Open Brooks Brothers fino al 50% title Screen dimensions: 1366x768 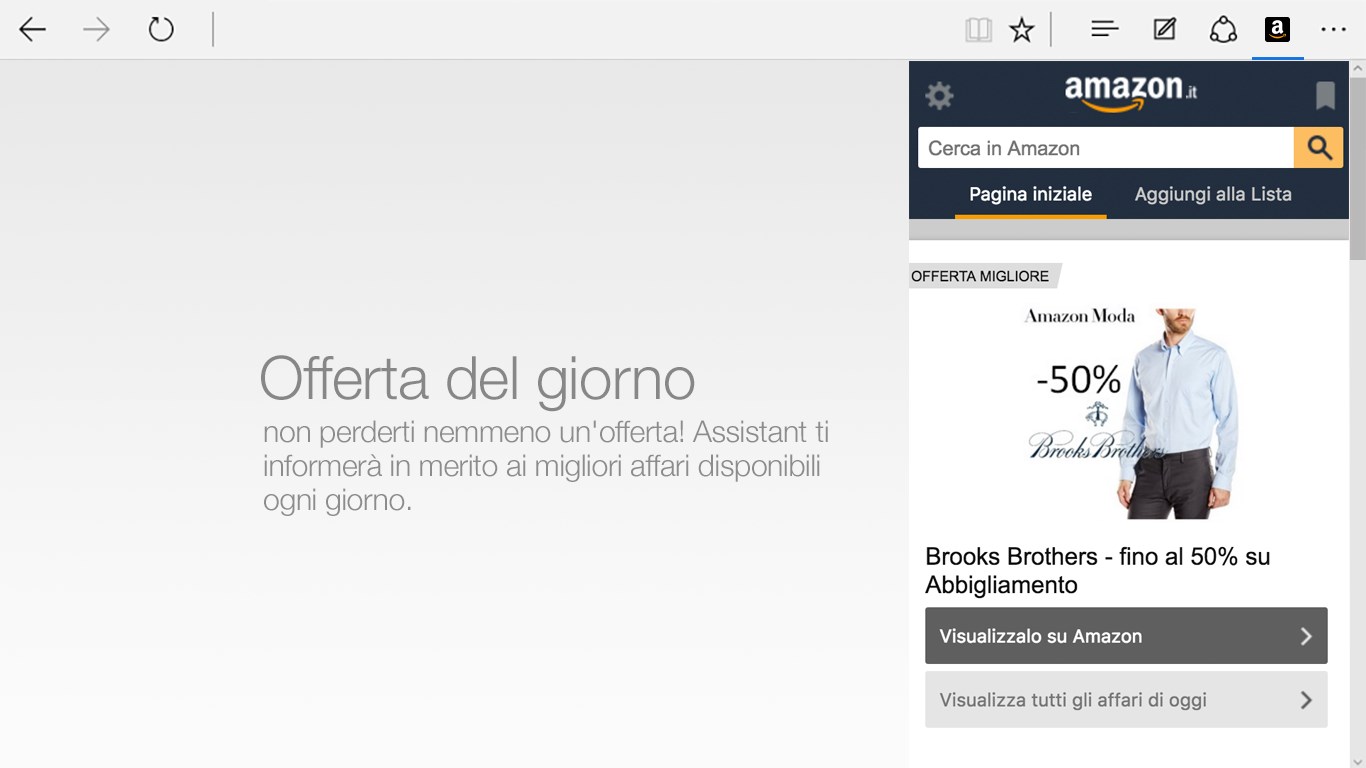click(x=1098, y=570)
